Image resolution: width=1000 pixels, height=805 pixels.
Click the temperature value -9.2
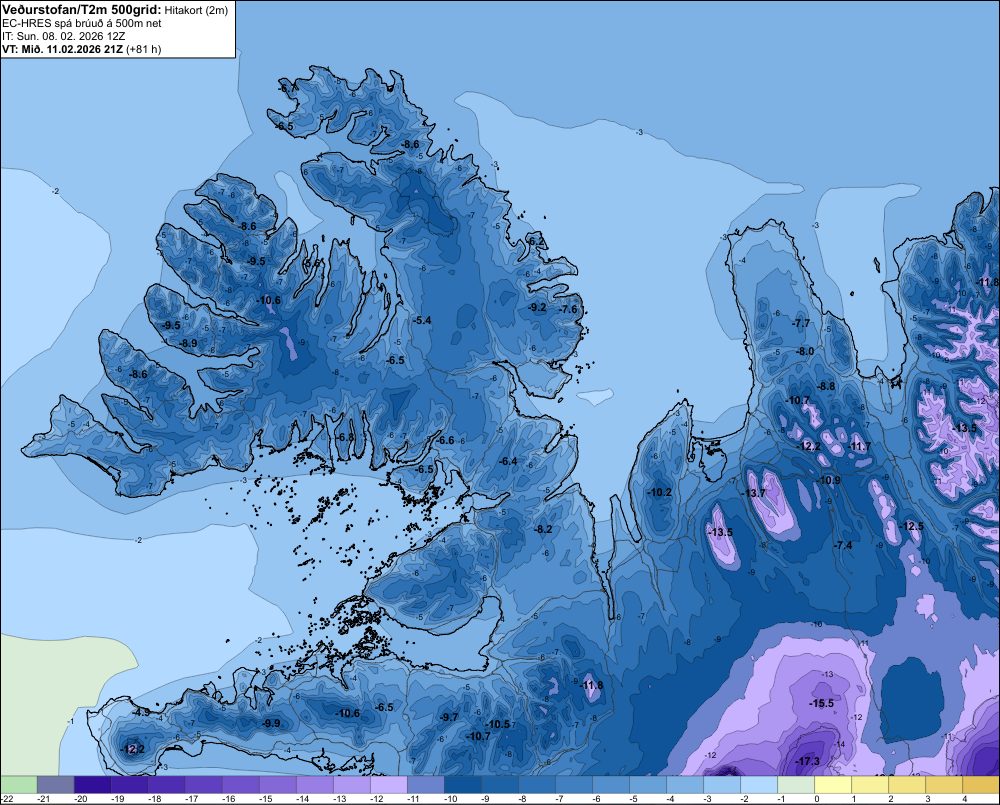click(537, 307)
